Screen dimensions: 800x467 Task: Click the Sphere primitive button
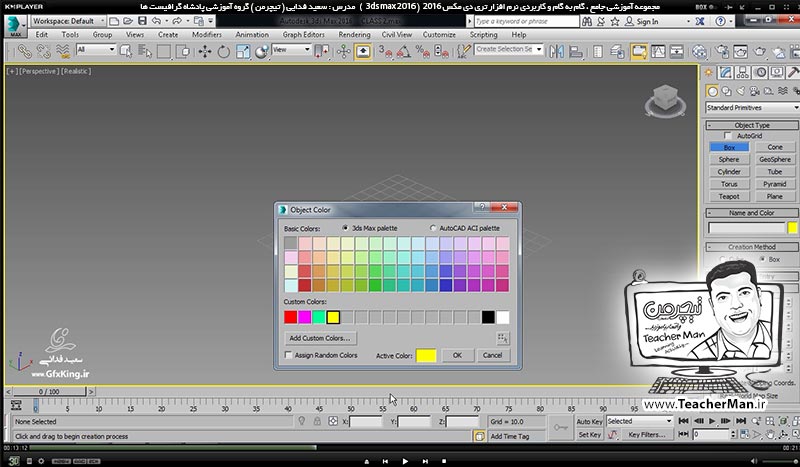click(x=729, y=159)
